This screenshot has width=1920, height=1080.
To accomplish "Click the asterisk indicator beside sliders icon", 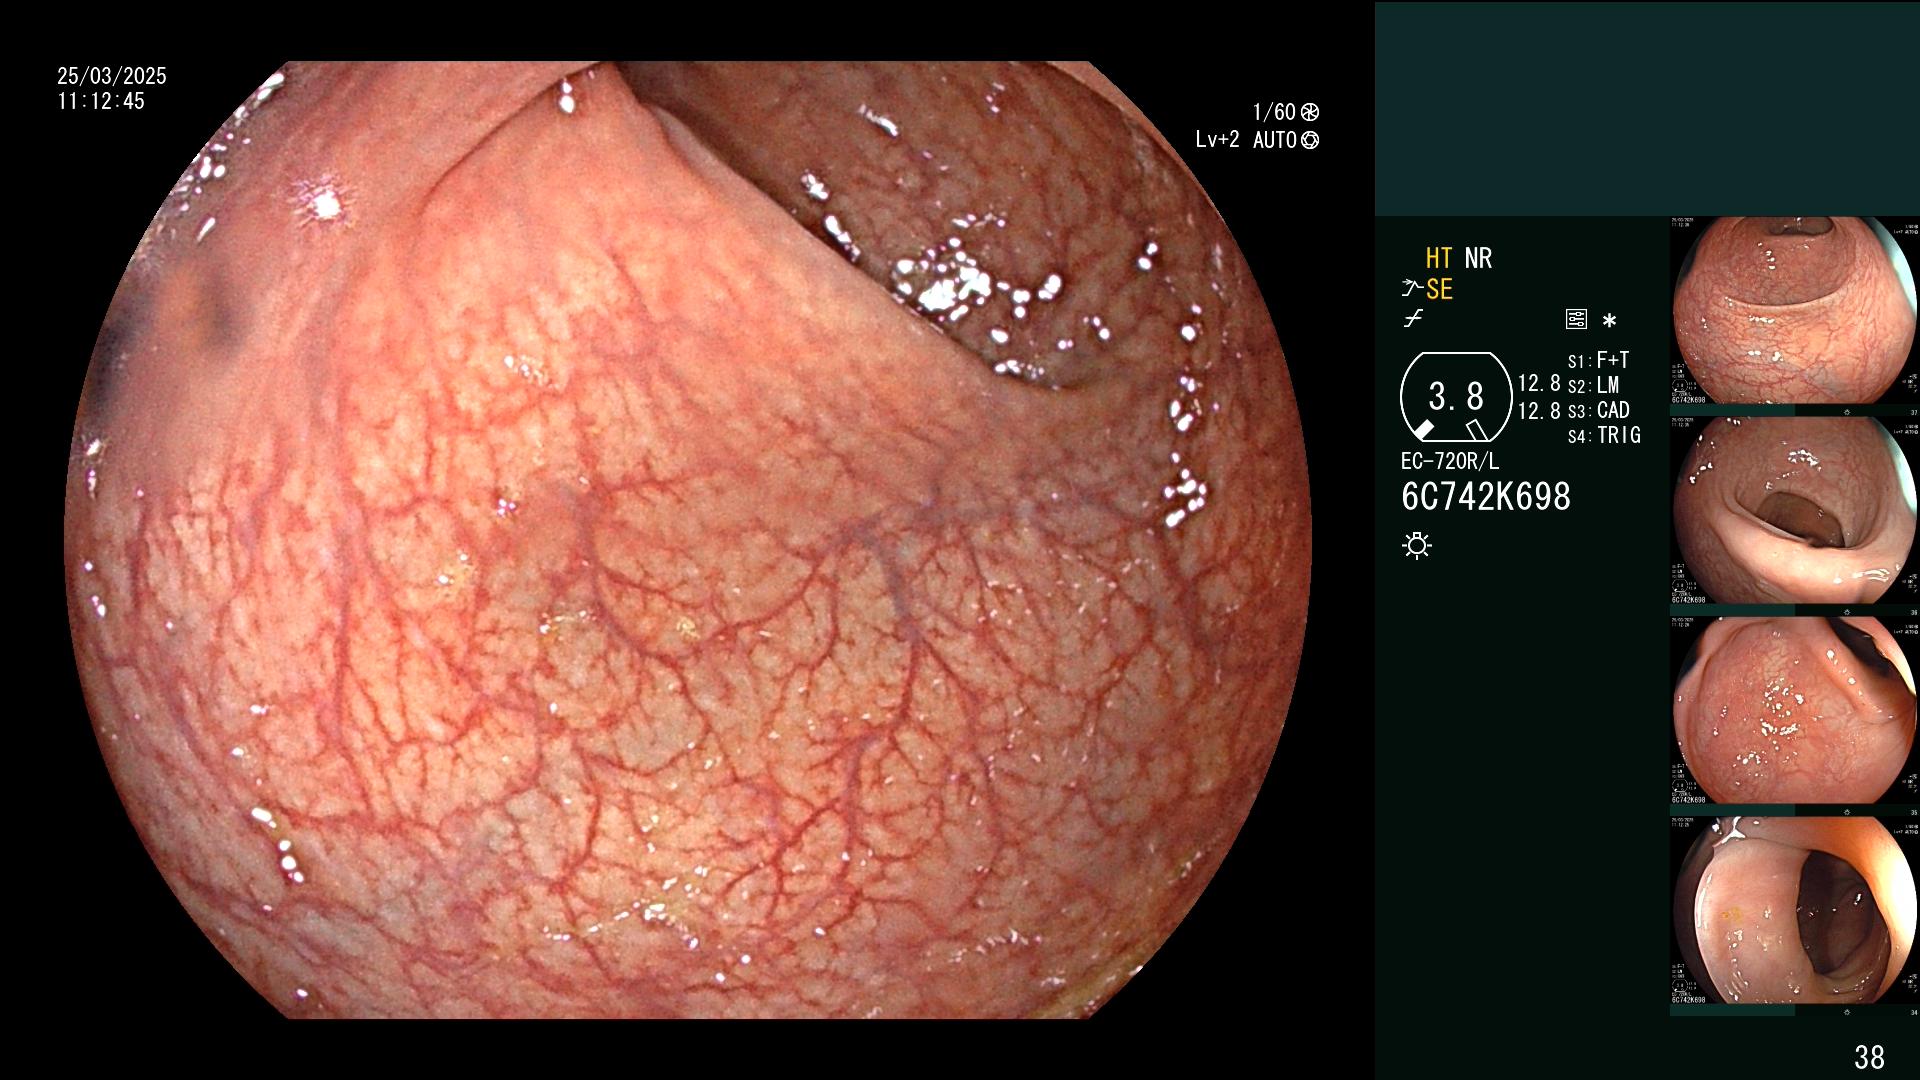I will point(1609,321).
